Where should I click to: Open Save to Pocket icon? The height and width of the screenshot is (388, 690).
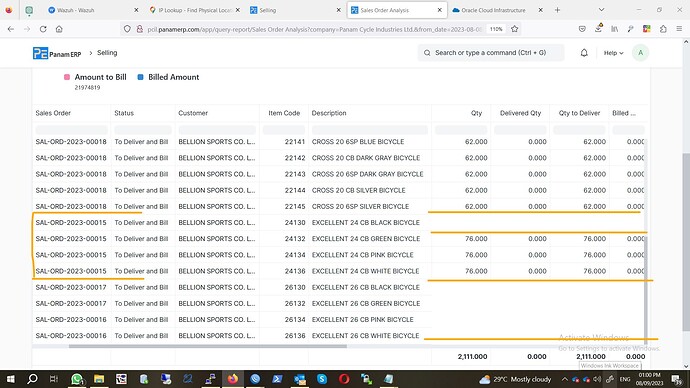pos(582,29)
